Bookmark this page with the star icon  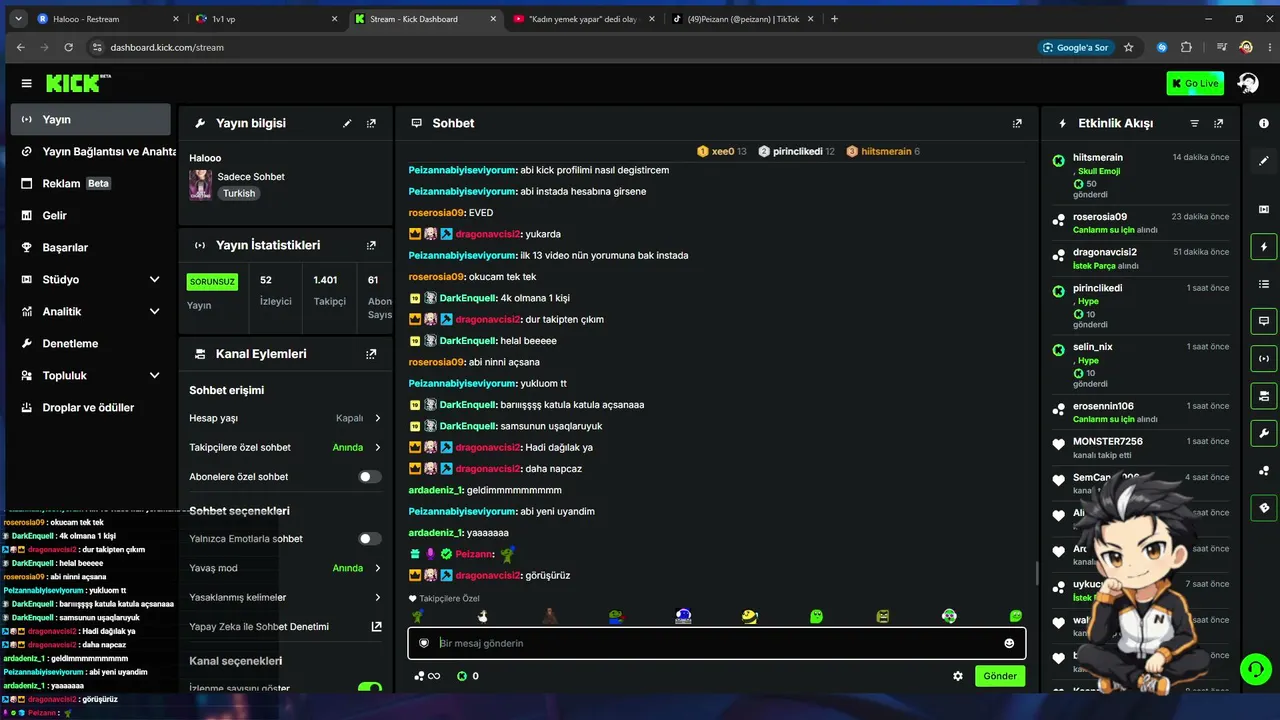(1129, 47)
